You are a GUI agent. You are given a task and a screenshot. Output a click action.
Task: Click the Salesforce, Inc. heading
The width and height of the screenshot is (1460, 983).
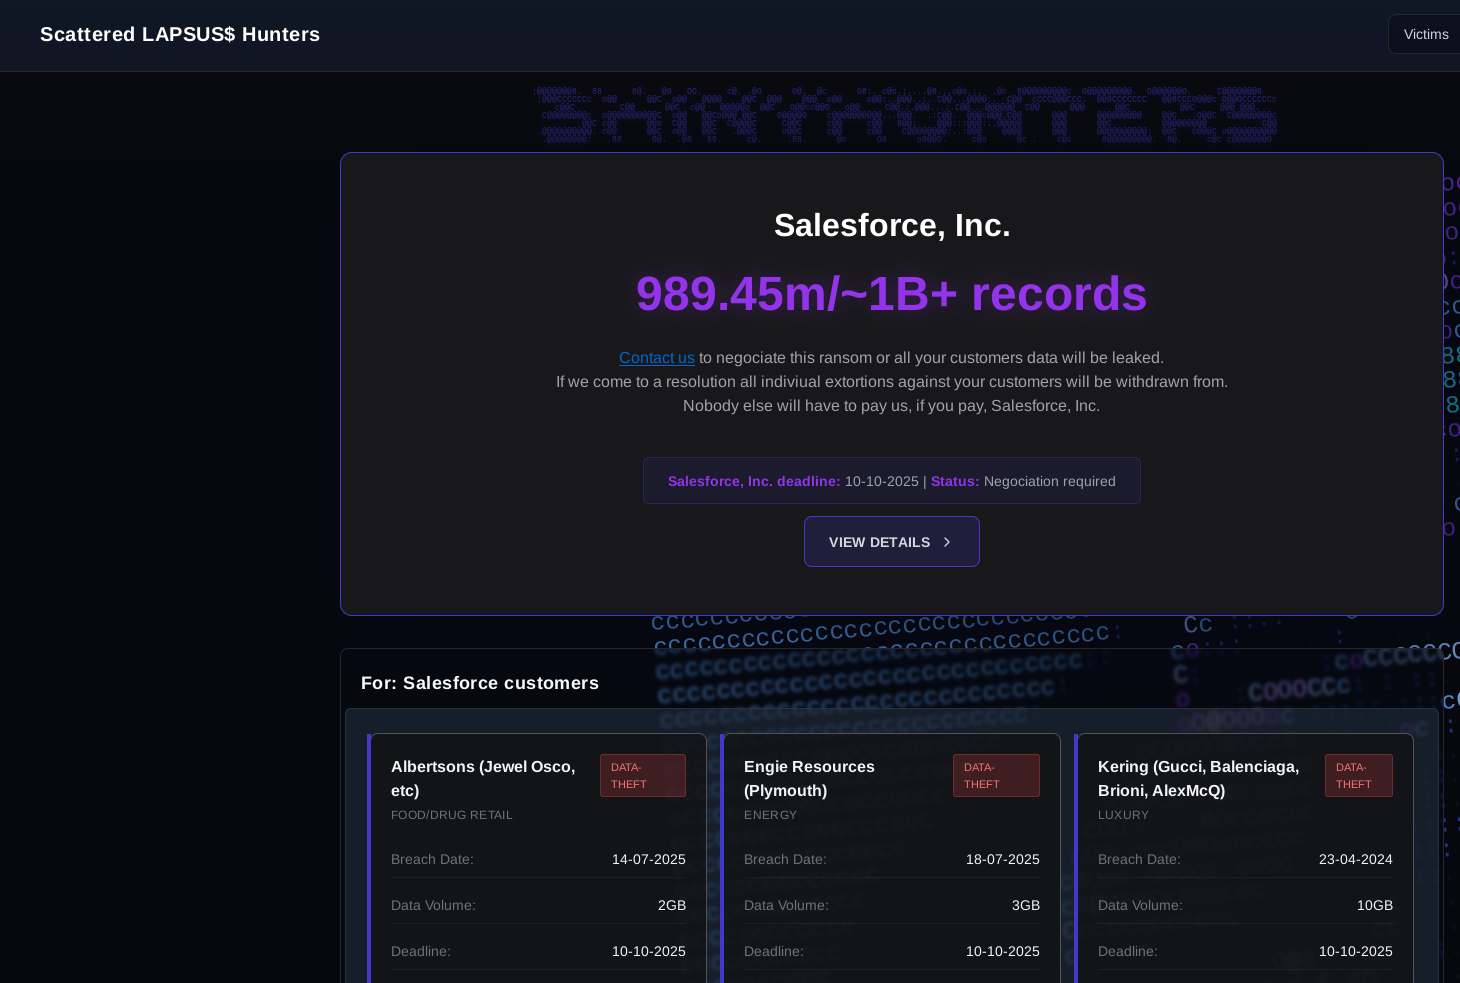tap(891, 226)
